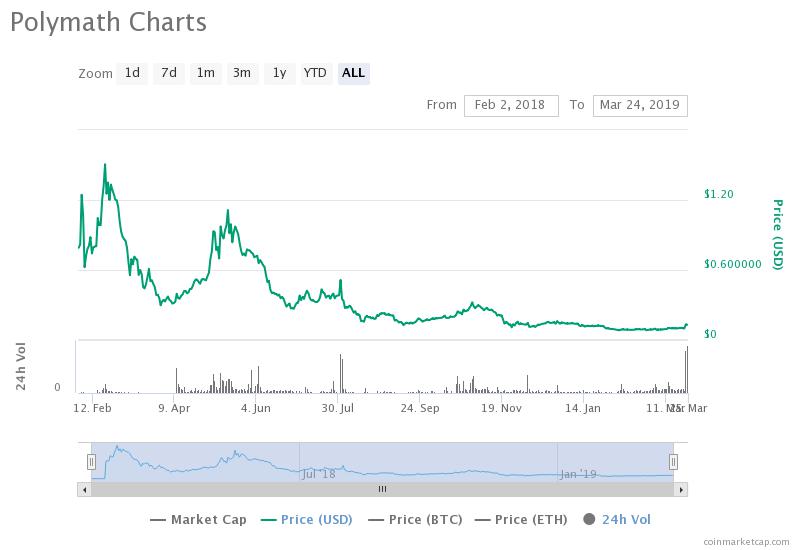Enable the Price (ETH) series

click(x=522, y=519)
